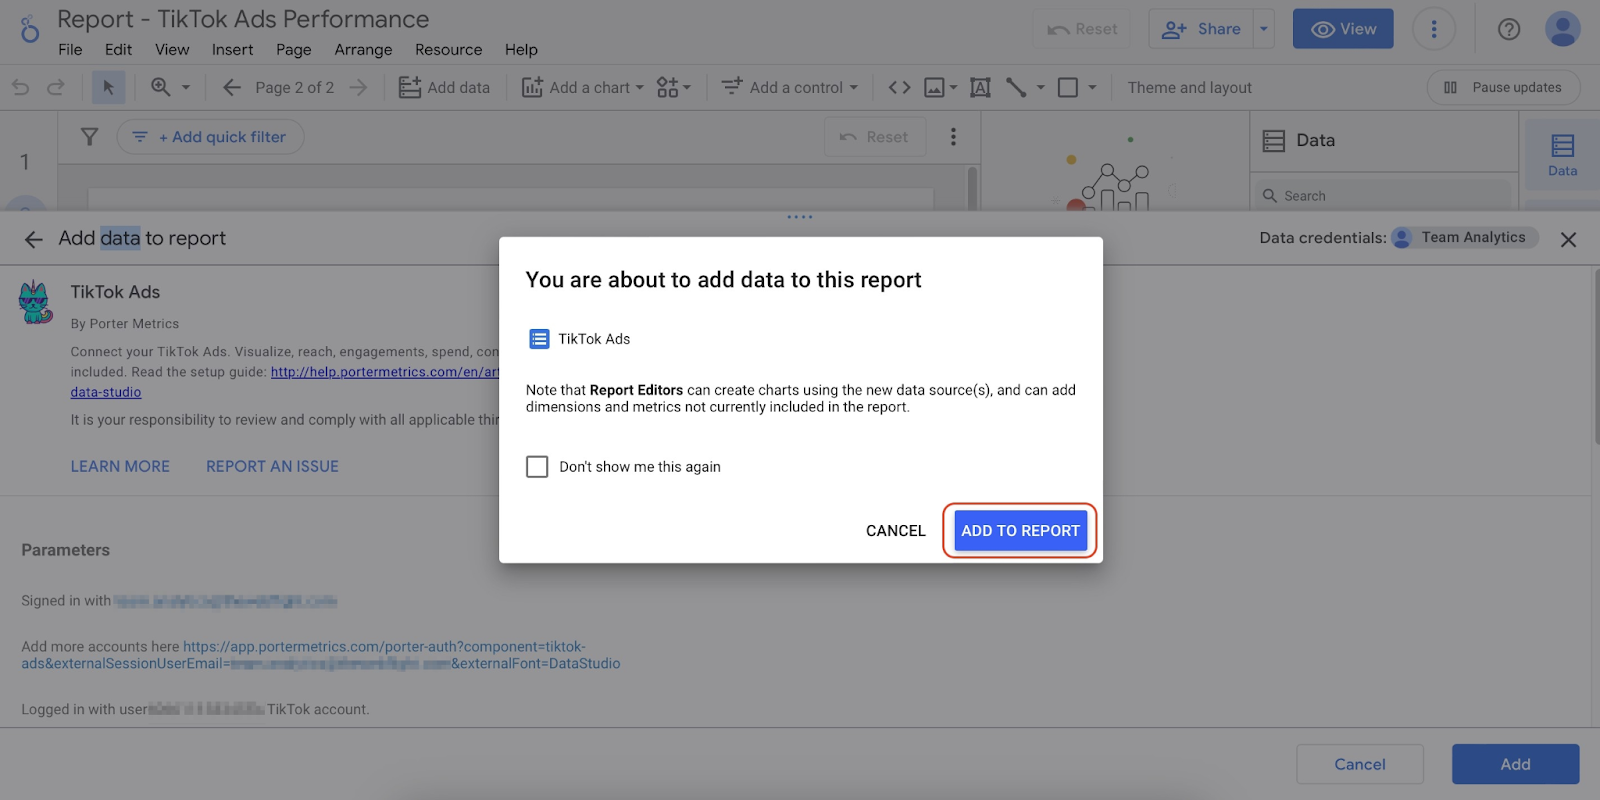Click the Share button
Screen dimensions: 1600x800
[1201, 29]
